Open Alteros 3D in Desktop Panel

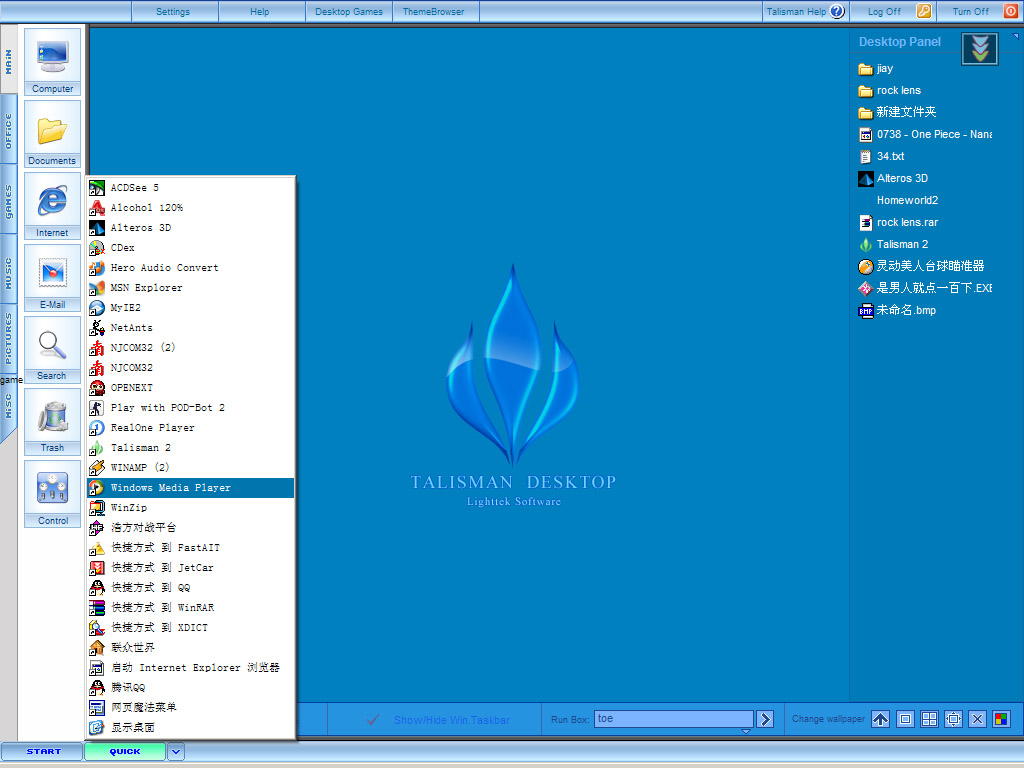pos(893,178)
